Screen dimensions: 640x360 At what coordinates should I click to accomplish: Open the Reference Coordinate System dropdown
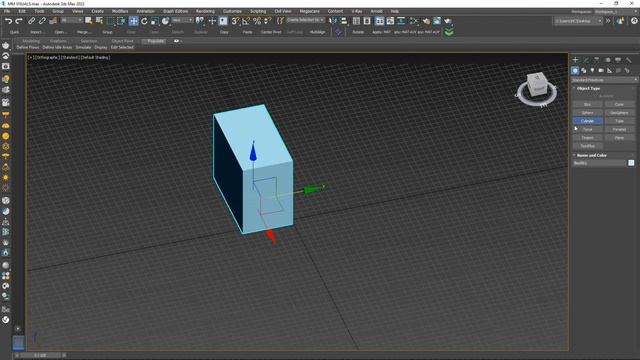coord(182,20)
